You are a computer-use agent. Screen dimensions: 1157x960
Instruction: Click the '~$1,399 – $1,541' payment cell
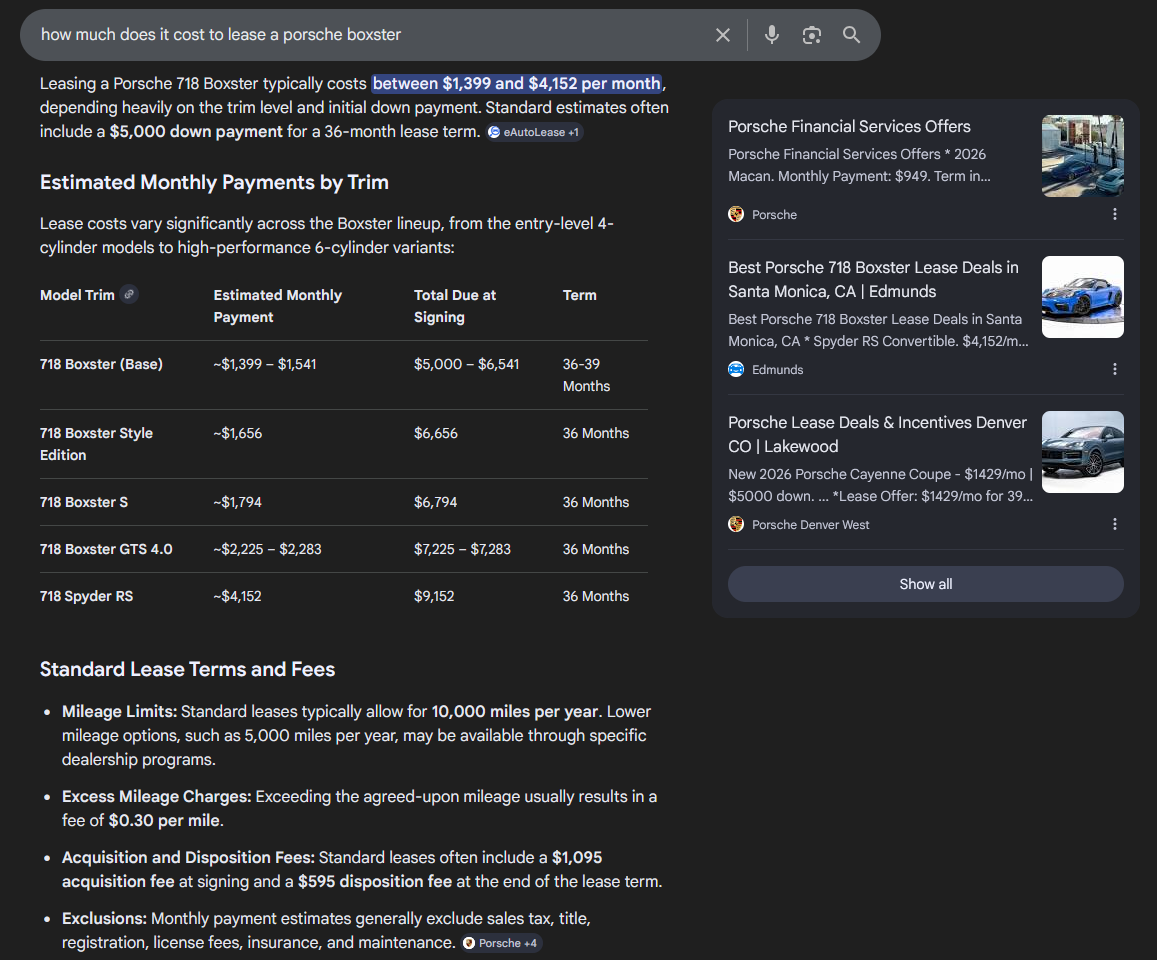pos(264,364)
